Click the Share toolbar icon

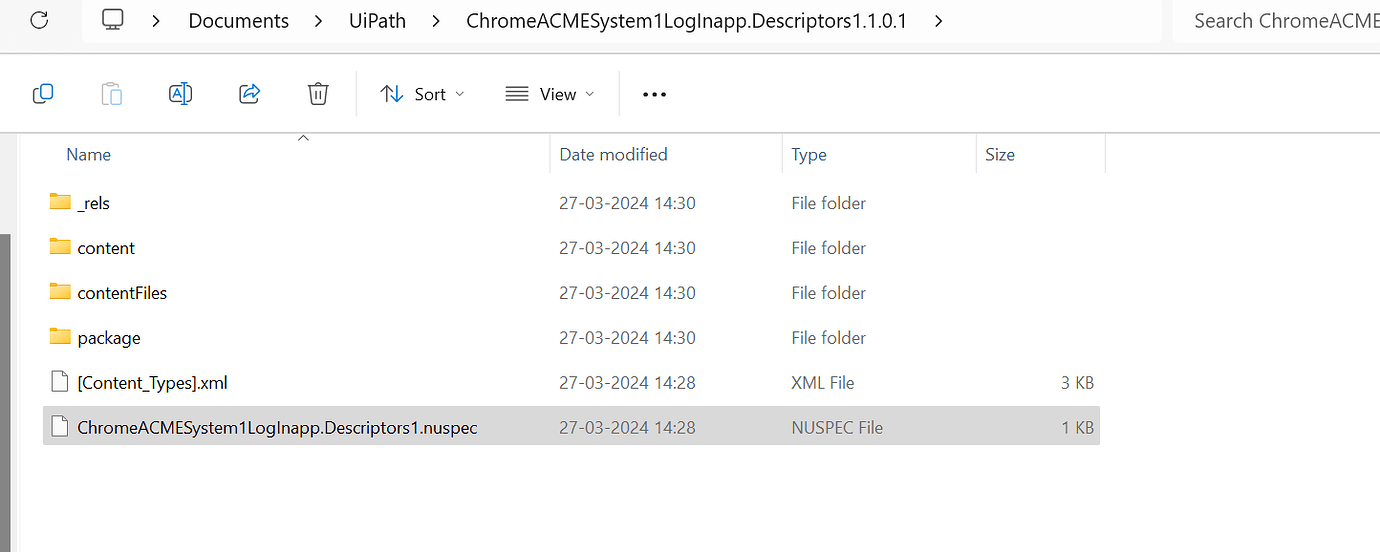(249, 94)
